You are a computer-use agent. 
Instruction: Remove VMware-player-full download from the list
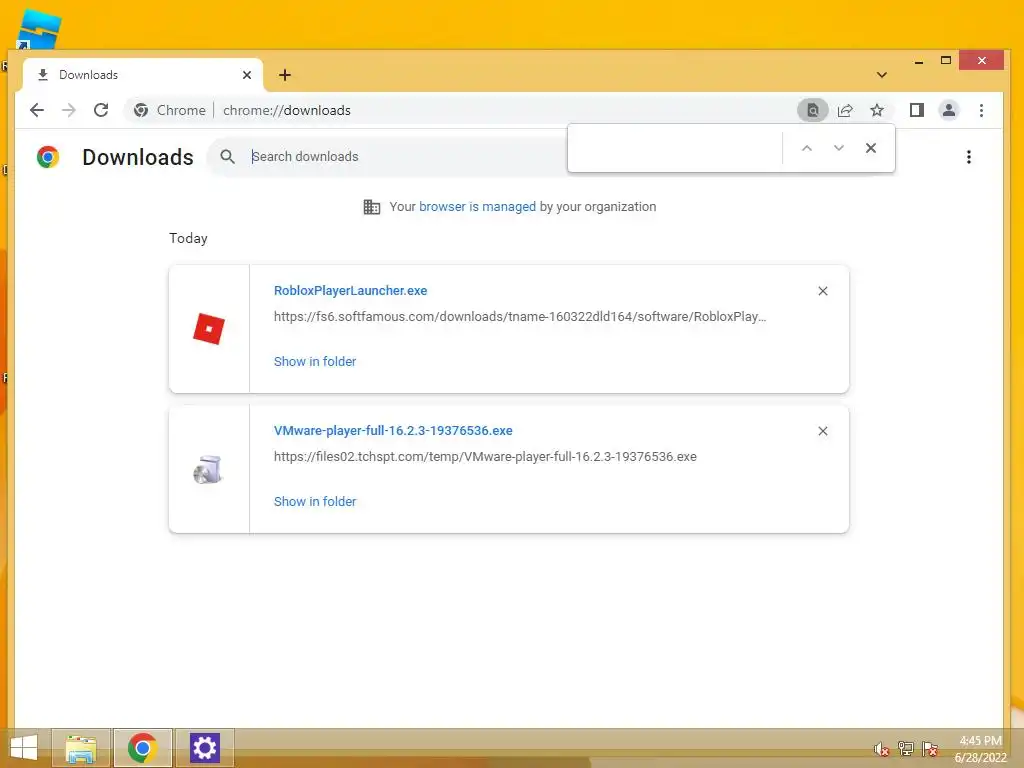823,431
